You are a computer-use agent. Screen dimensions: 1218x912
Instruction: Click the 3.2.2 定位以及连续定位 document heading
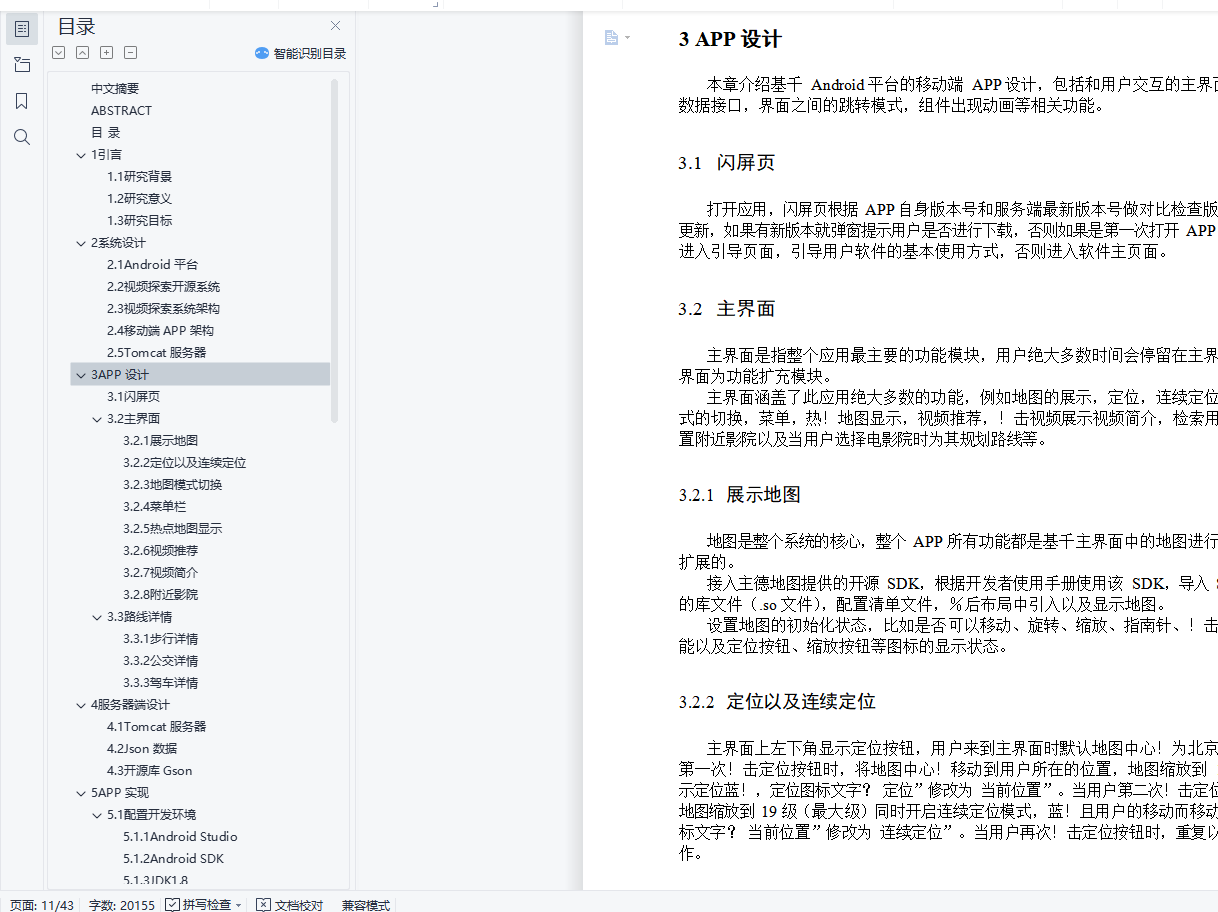(777, 702)
